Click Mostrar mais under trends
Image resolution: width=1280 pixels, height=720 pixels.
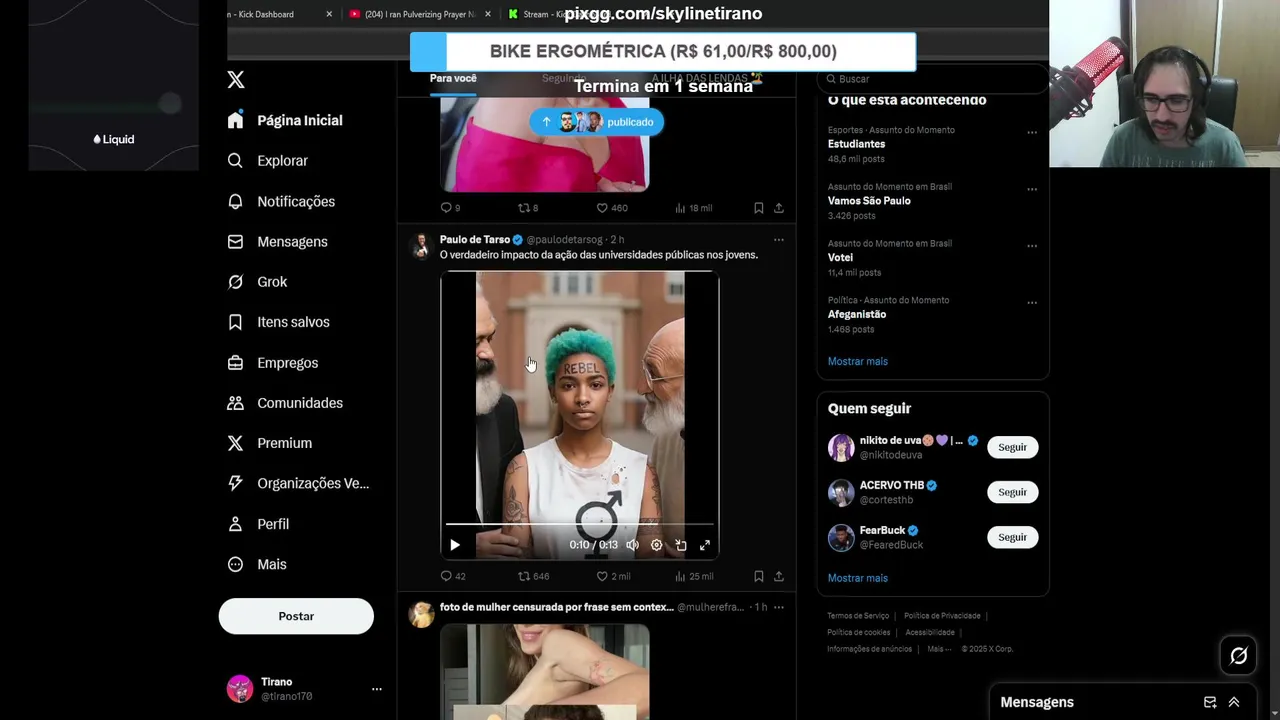857,361
